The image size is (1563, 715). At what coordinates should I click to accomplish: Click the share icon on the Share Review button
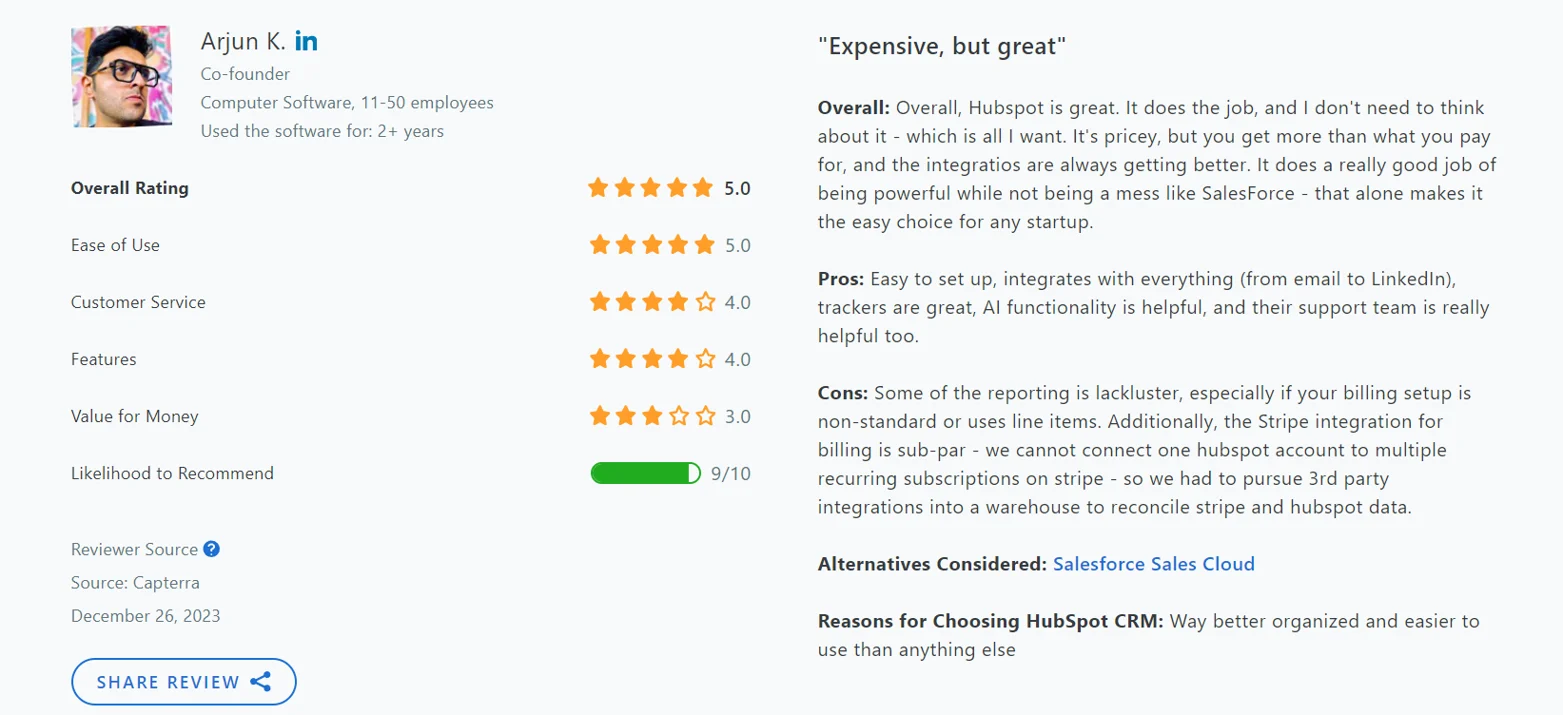tap(261, 681)
